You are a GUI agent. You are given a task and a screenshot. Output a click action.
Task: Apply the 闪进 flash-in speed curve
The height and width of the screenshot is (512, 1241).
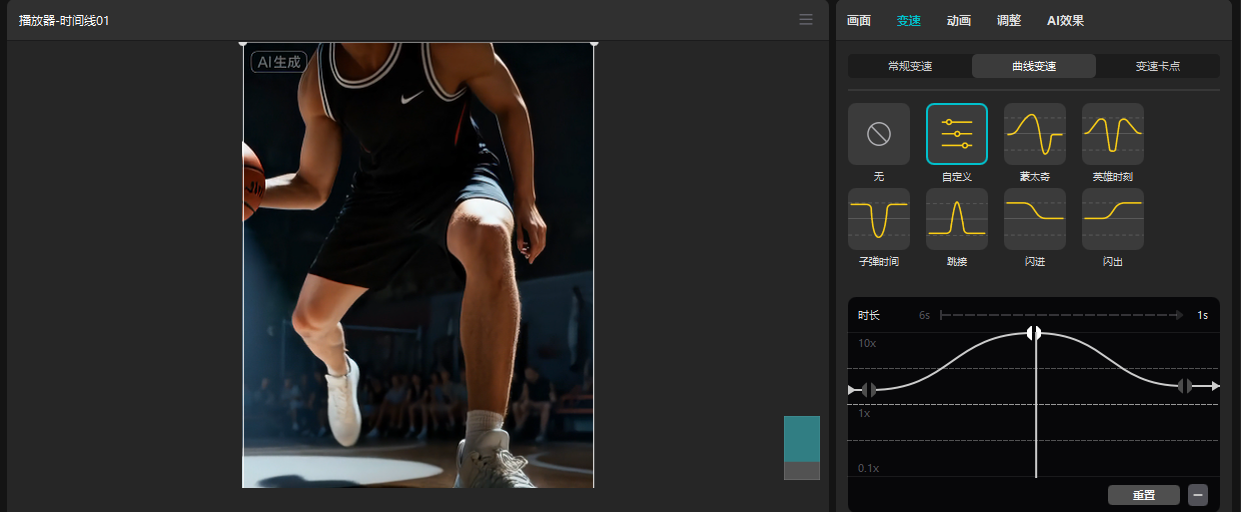pos(1034,219)
